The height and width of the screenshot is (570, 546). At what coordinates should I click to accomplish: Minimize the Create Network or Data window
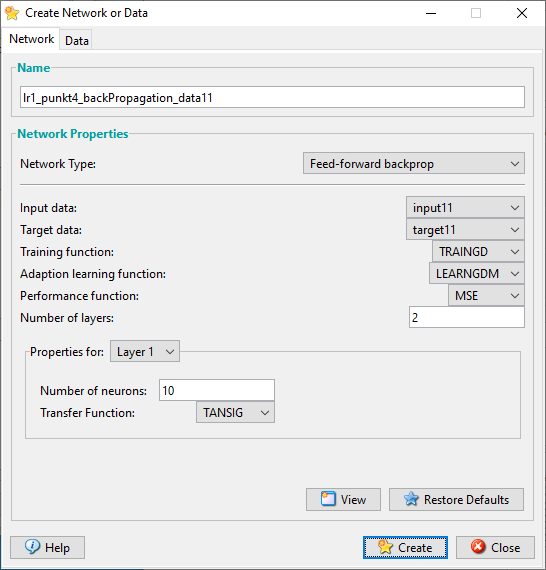[431, 13]
